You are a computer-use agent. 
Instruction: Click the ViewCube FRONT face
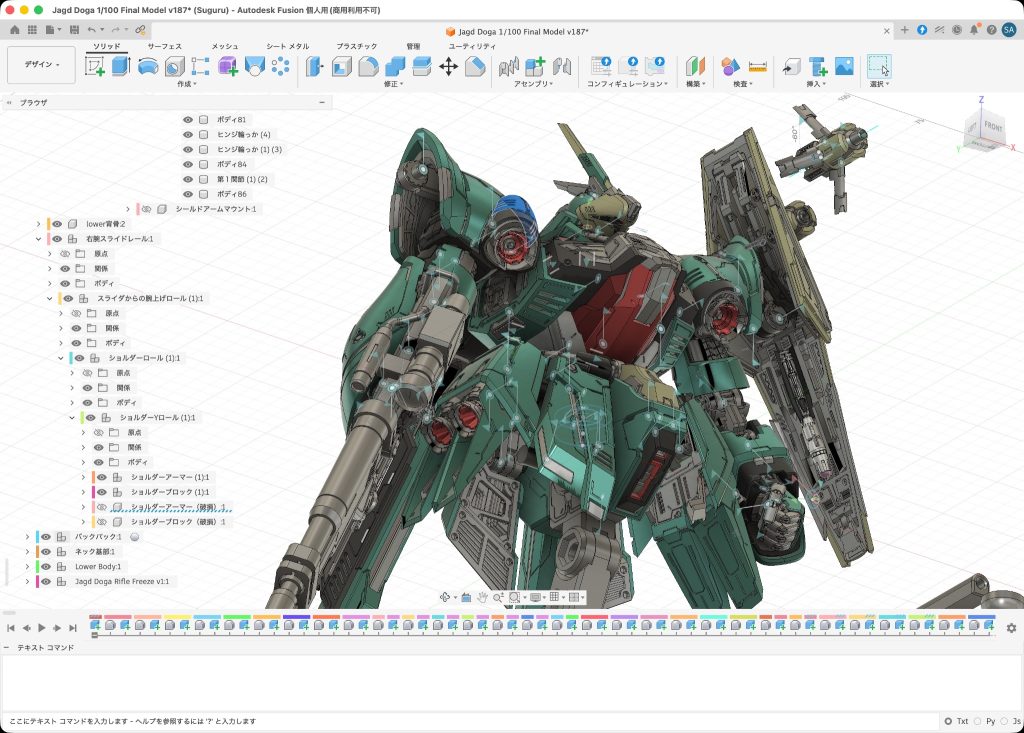(x=993, y=127)
